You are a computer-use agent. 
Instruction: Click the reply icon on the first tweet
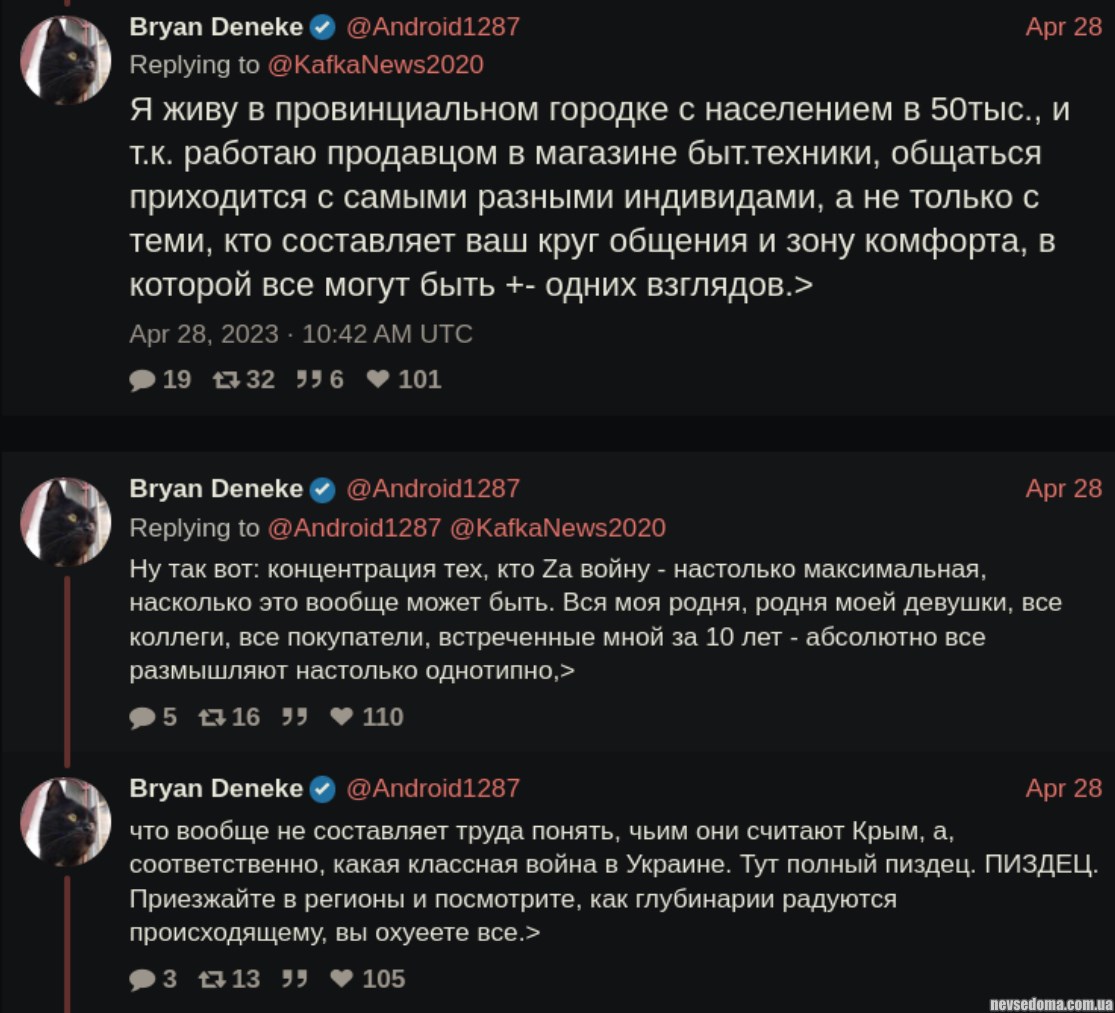click(144, 379)
